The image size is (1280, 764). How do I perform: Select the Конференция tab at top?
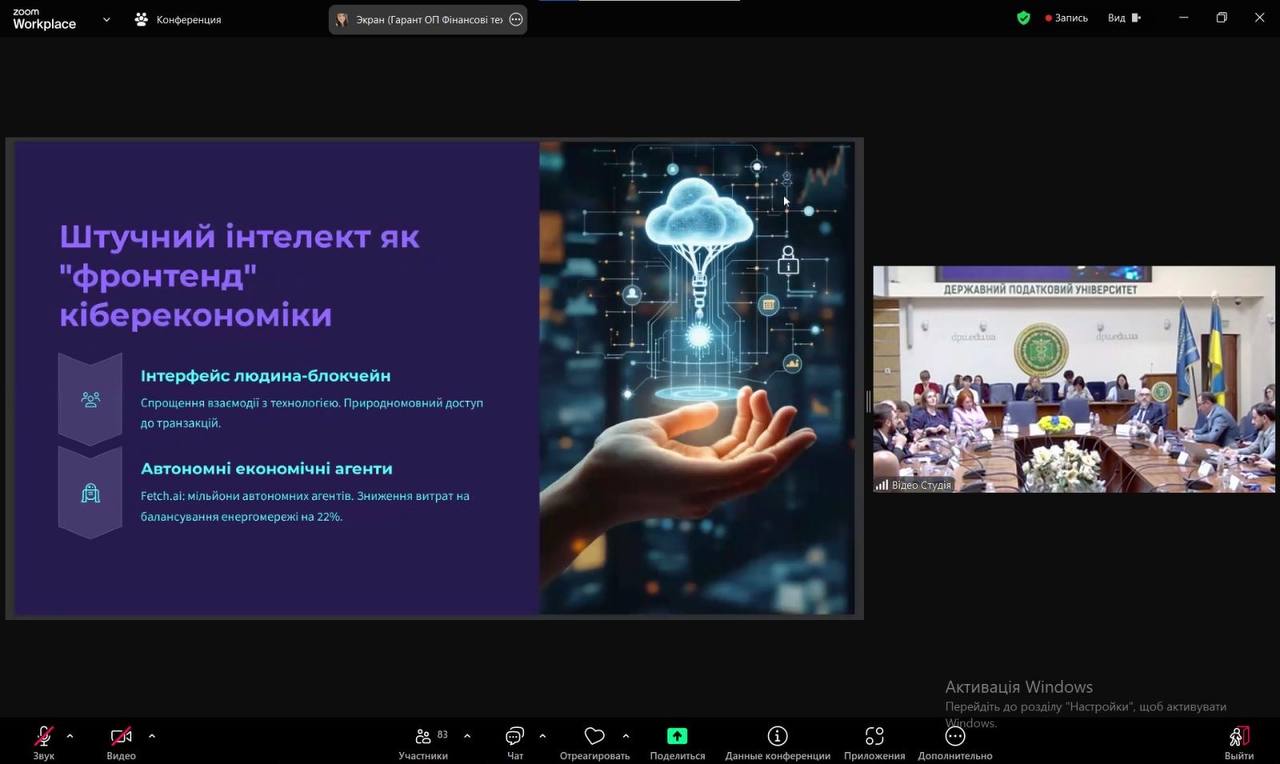[x=178, y=19]
